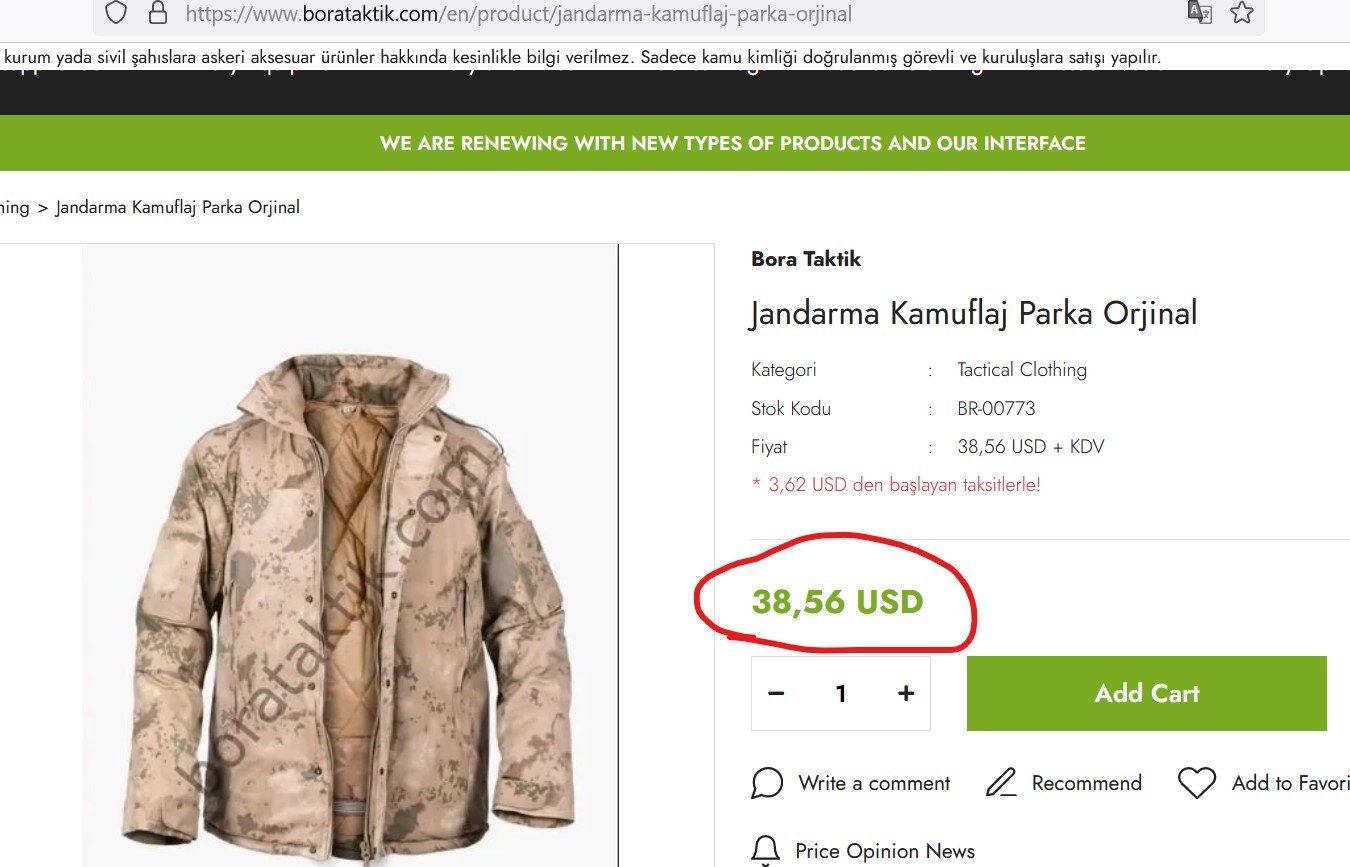
Task: Open the Bora Taktik brand link
Action: [x=805, y=259]
